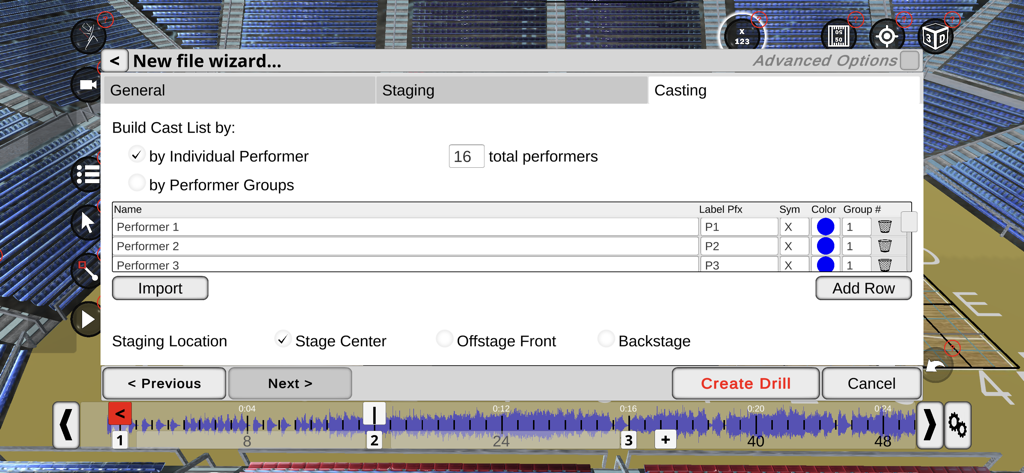Edit the total performers count field
The image size is (1024, 473).
coord(467,157)
